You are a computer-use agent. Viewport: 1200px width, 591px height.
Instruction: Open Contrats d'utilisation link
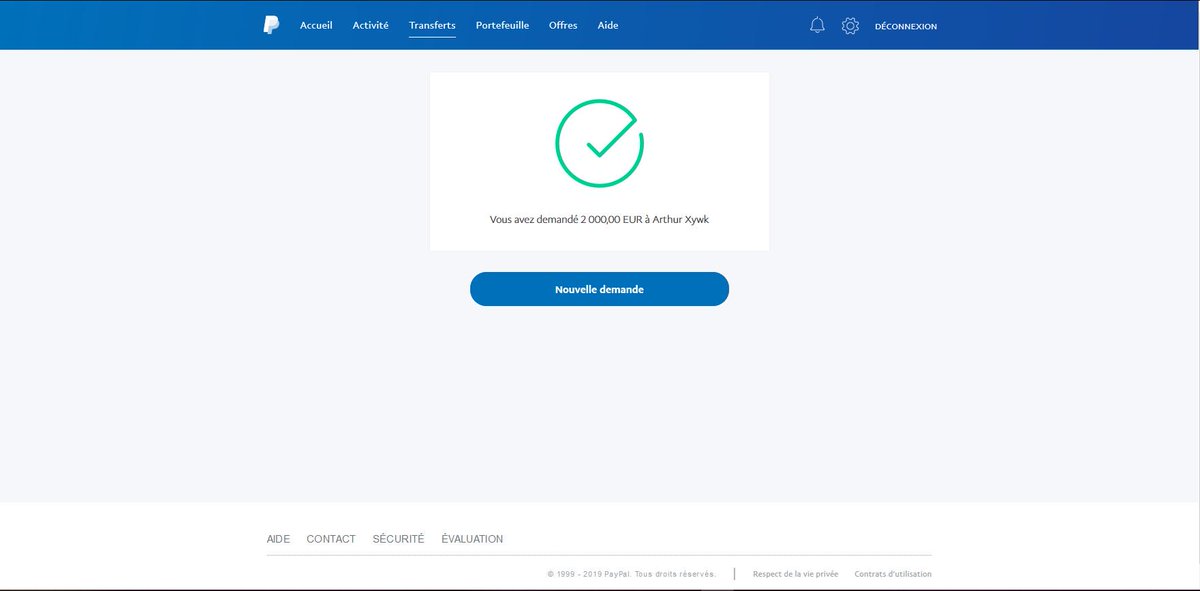click(893, 574)
